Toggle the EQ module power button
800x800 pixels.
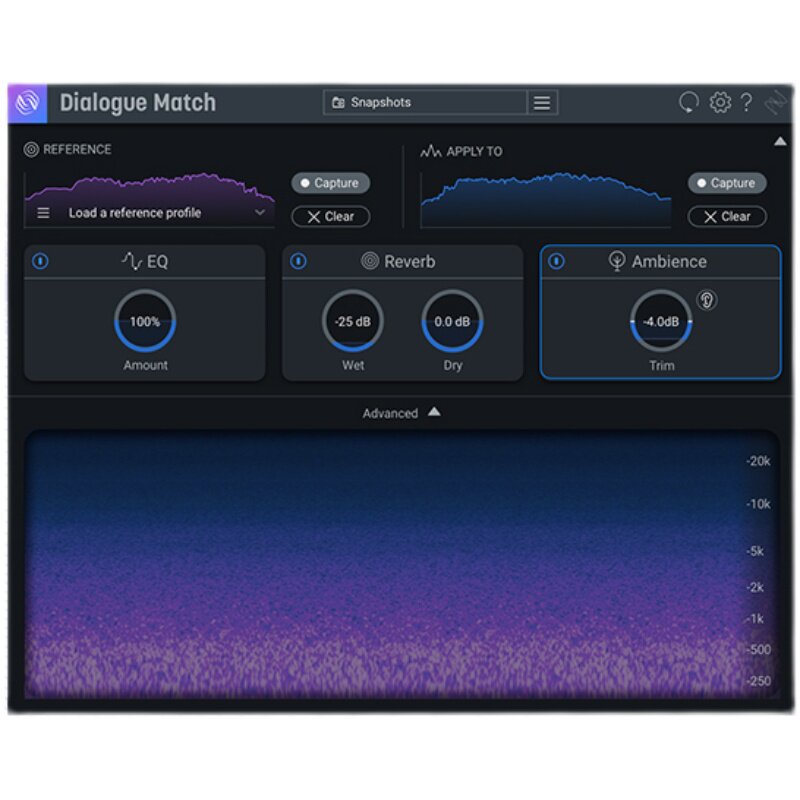40,261
